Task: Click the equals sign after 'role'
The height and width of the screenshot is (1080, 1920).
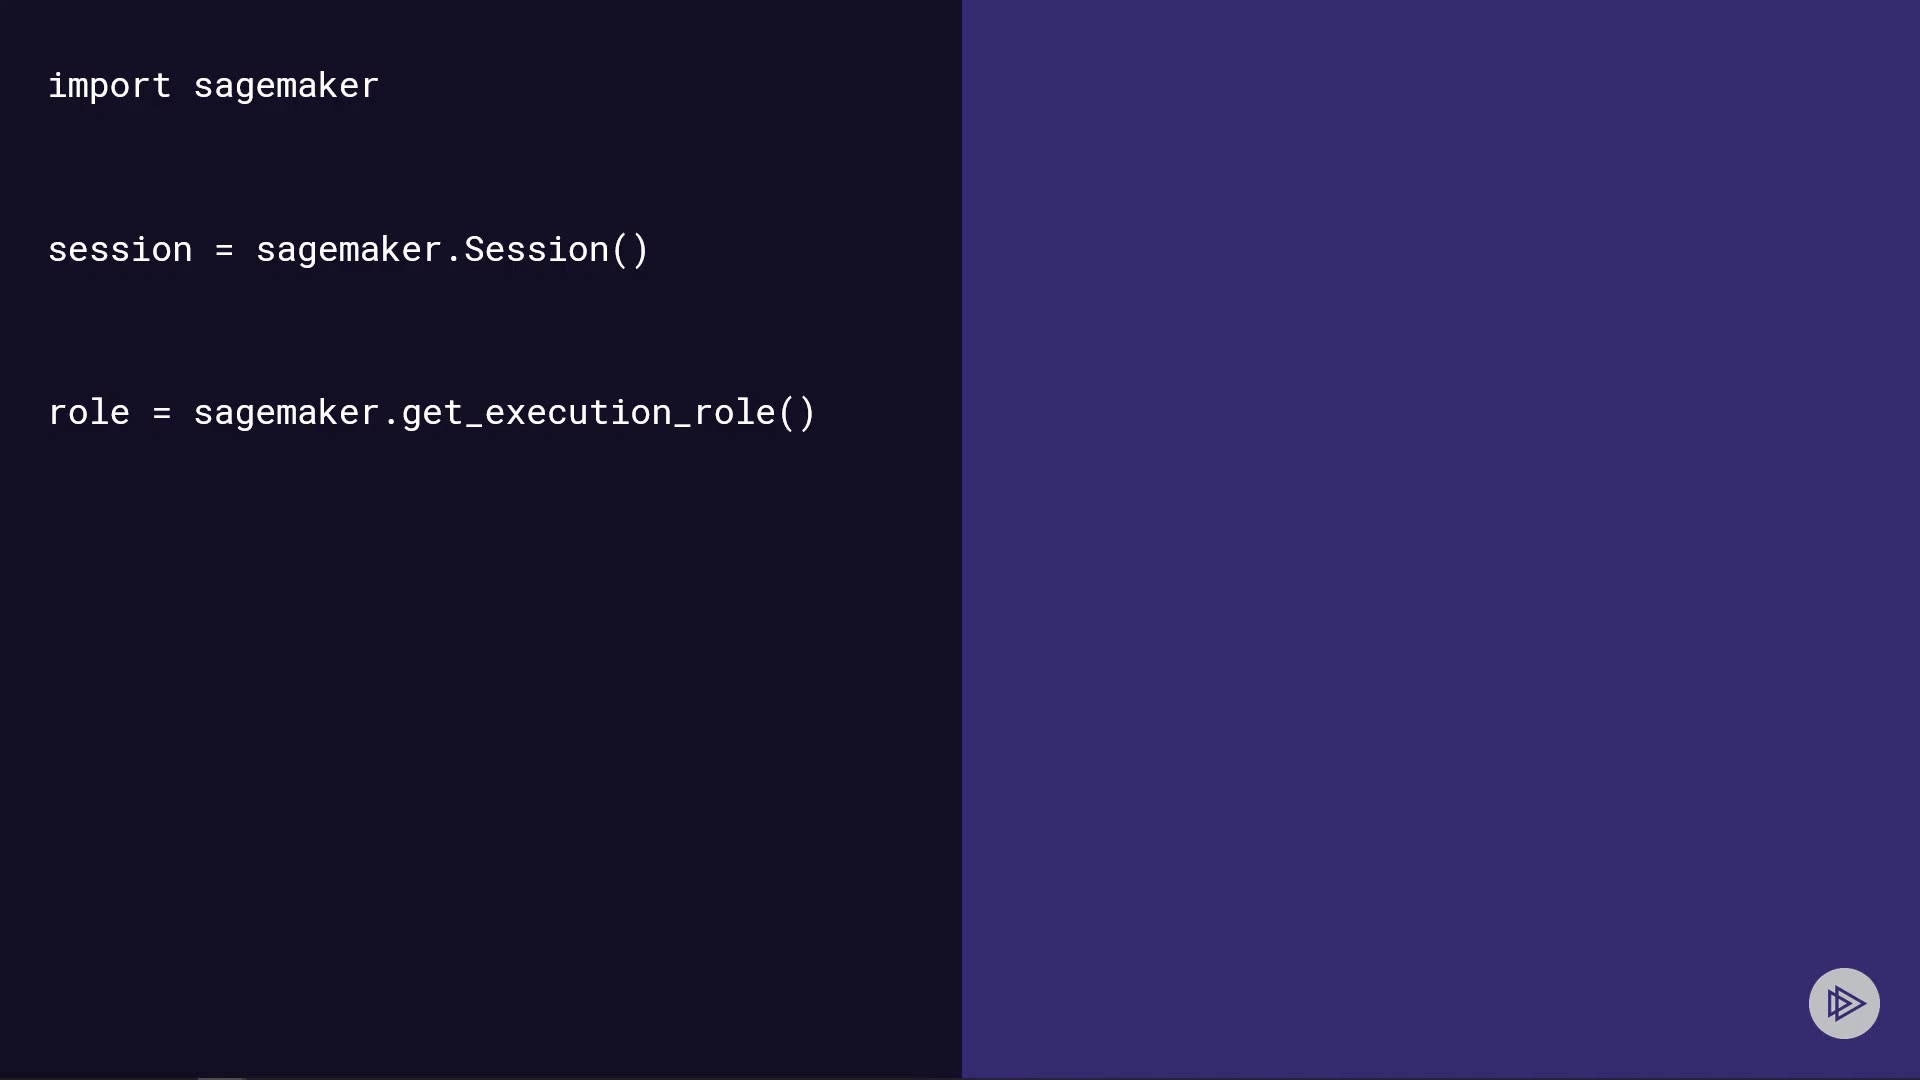Action: pos(162,413)
